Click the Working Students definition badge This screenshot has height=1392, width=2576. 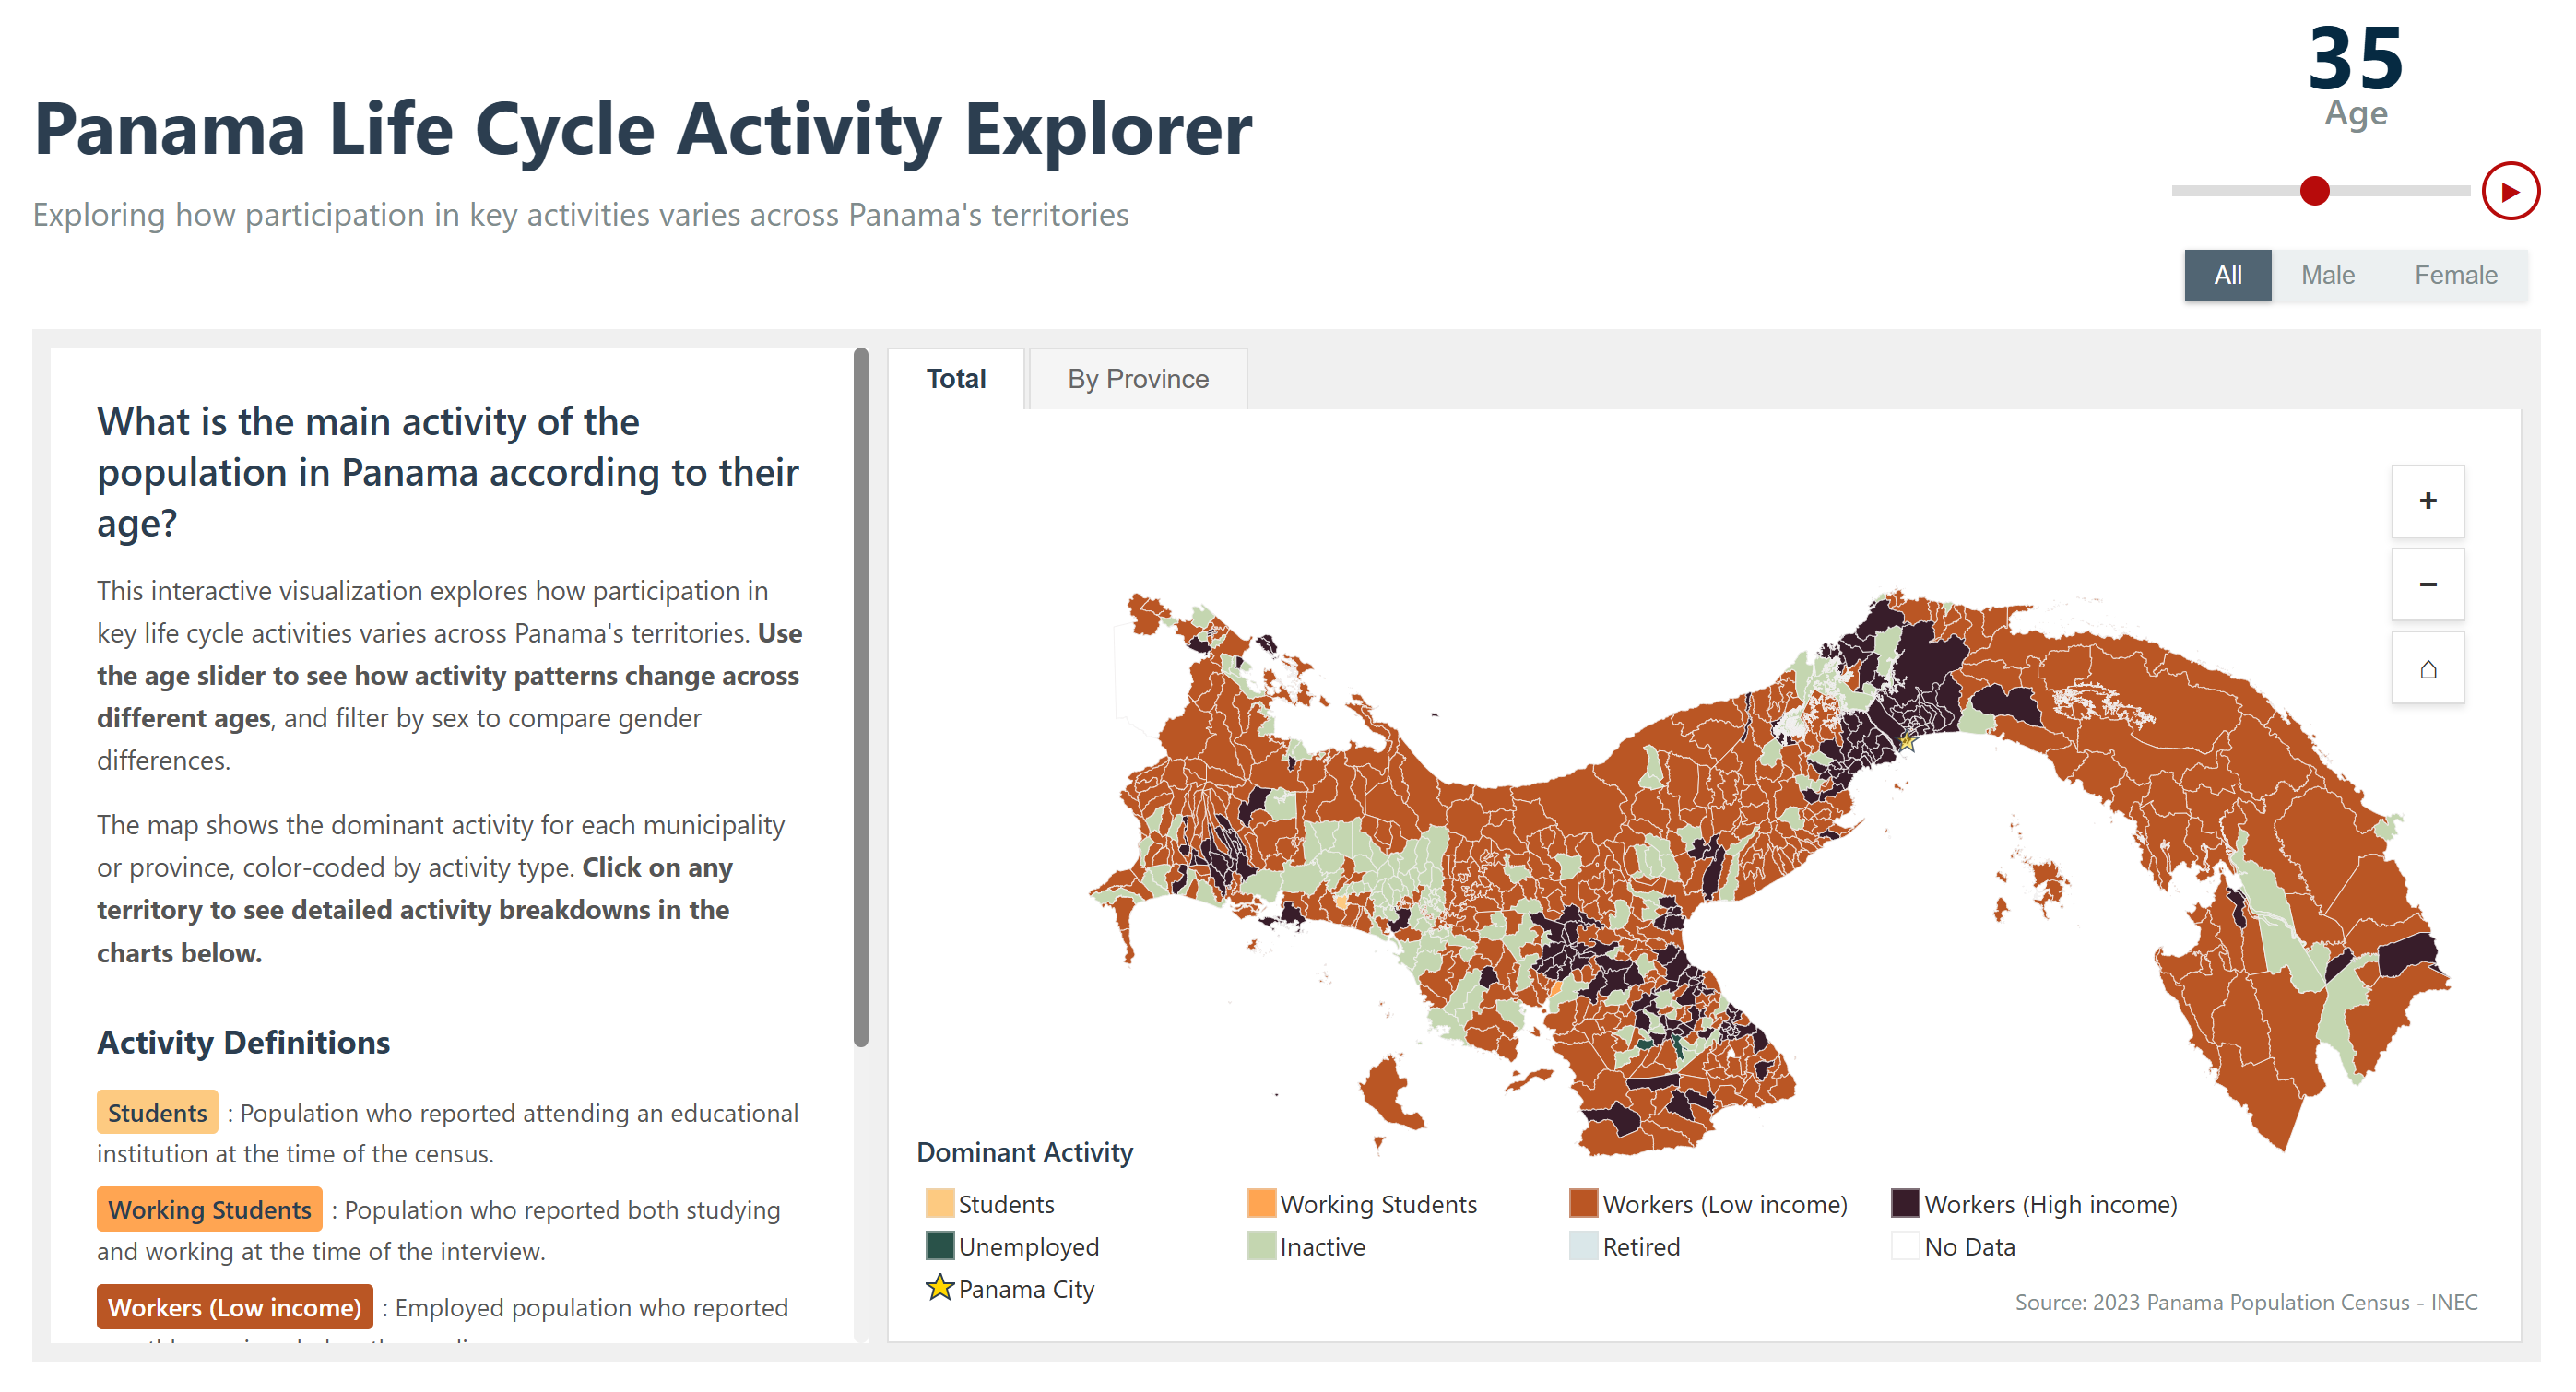tap(209, 1209)
